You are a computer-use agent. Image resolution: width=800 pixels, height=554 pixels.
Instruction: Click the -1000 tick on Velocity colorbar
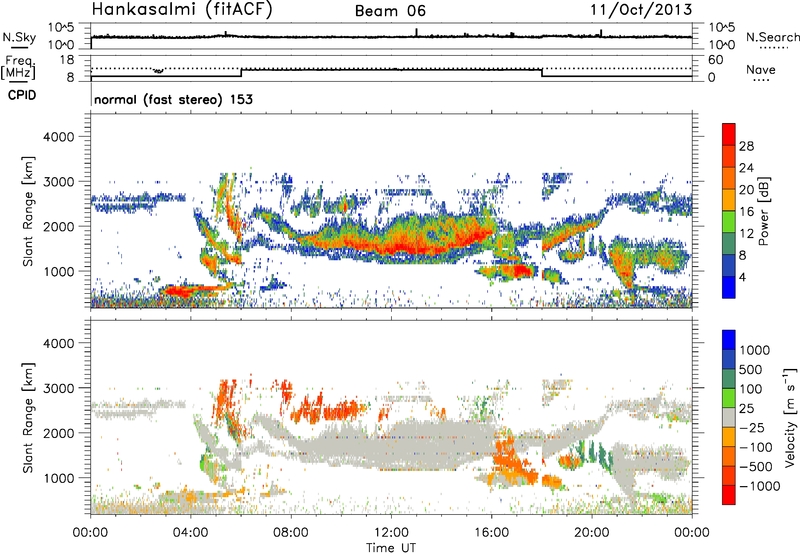[760, 486]
